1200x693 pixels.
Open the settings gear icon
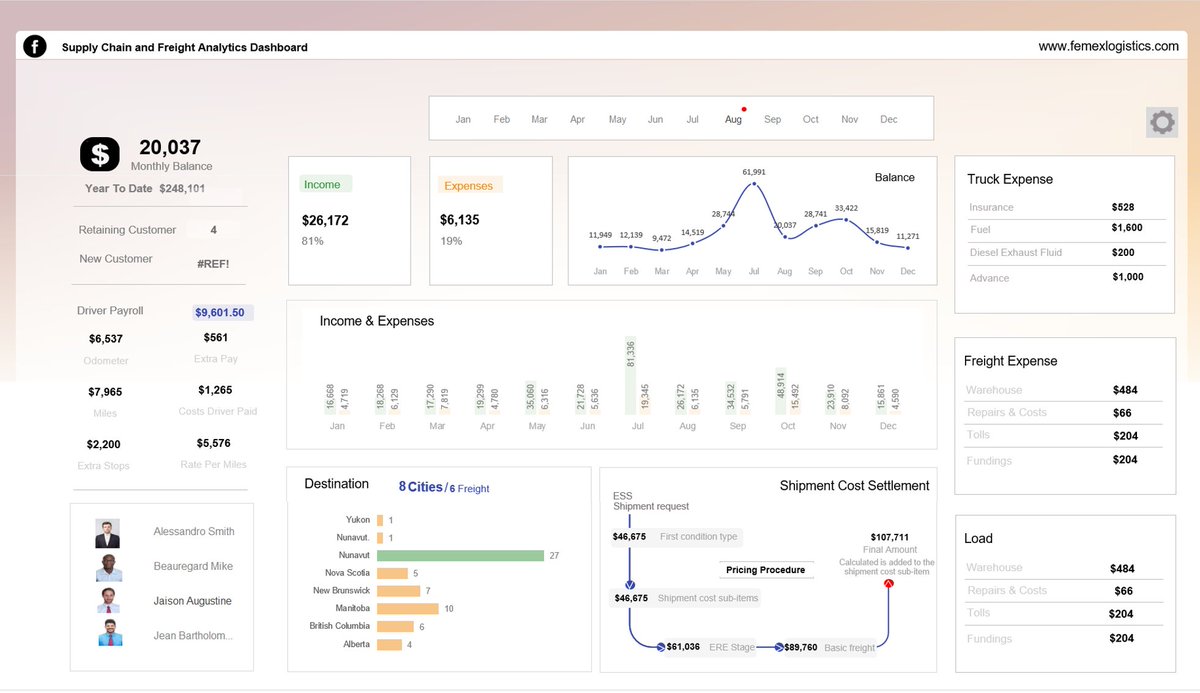1161,122
